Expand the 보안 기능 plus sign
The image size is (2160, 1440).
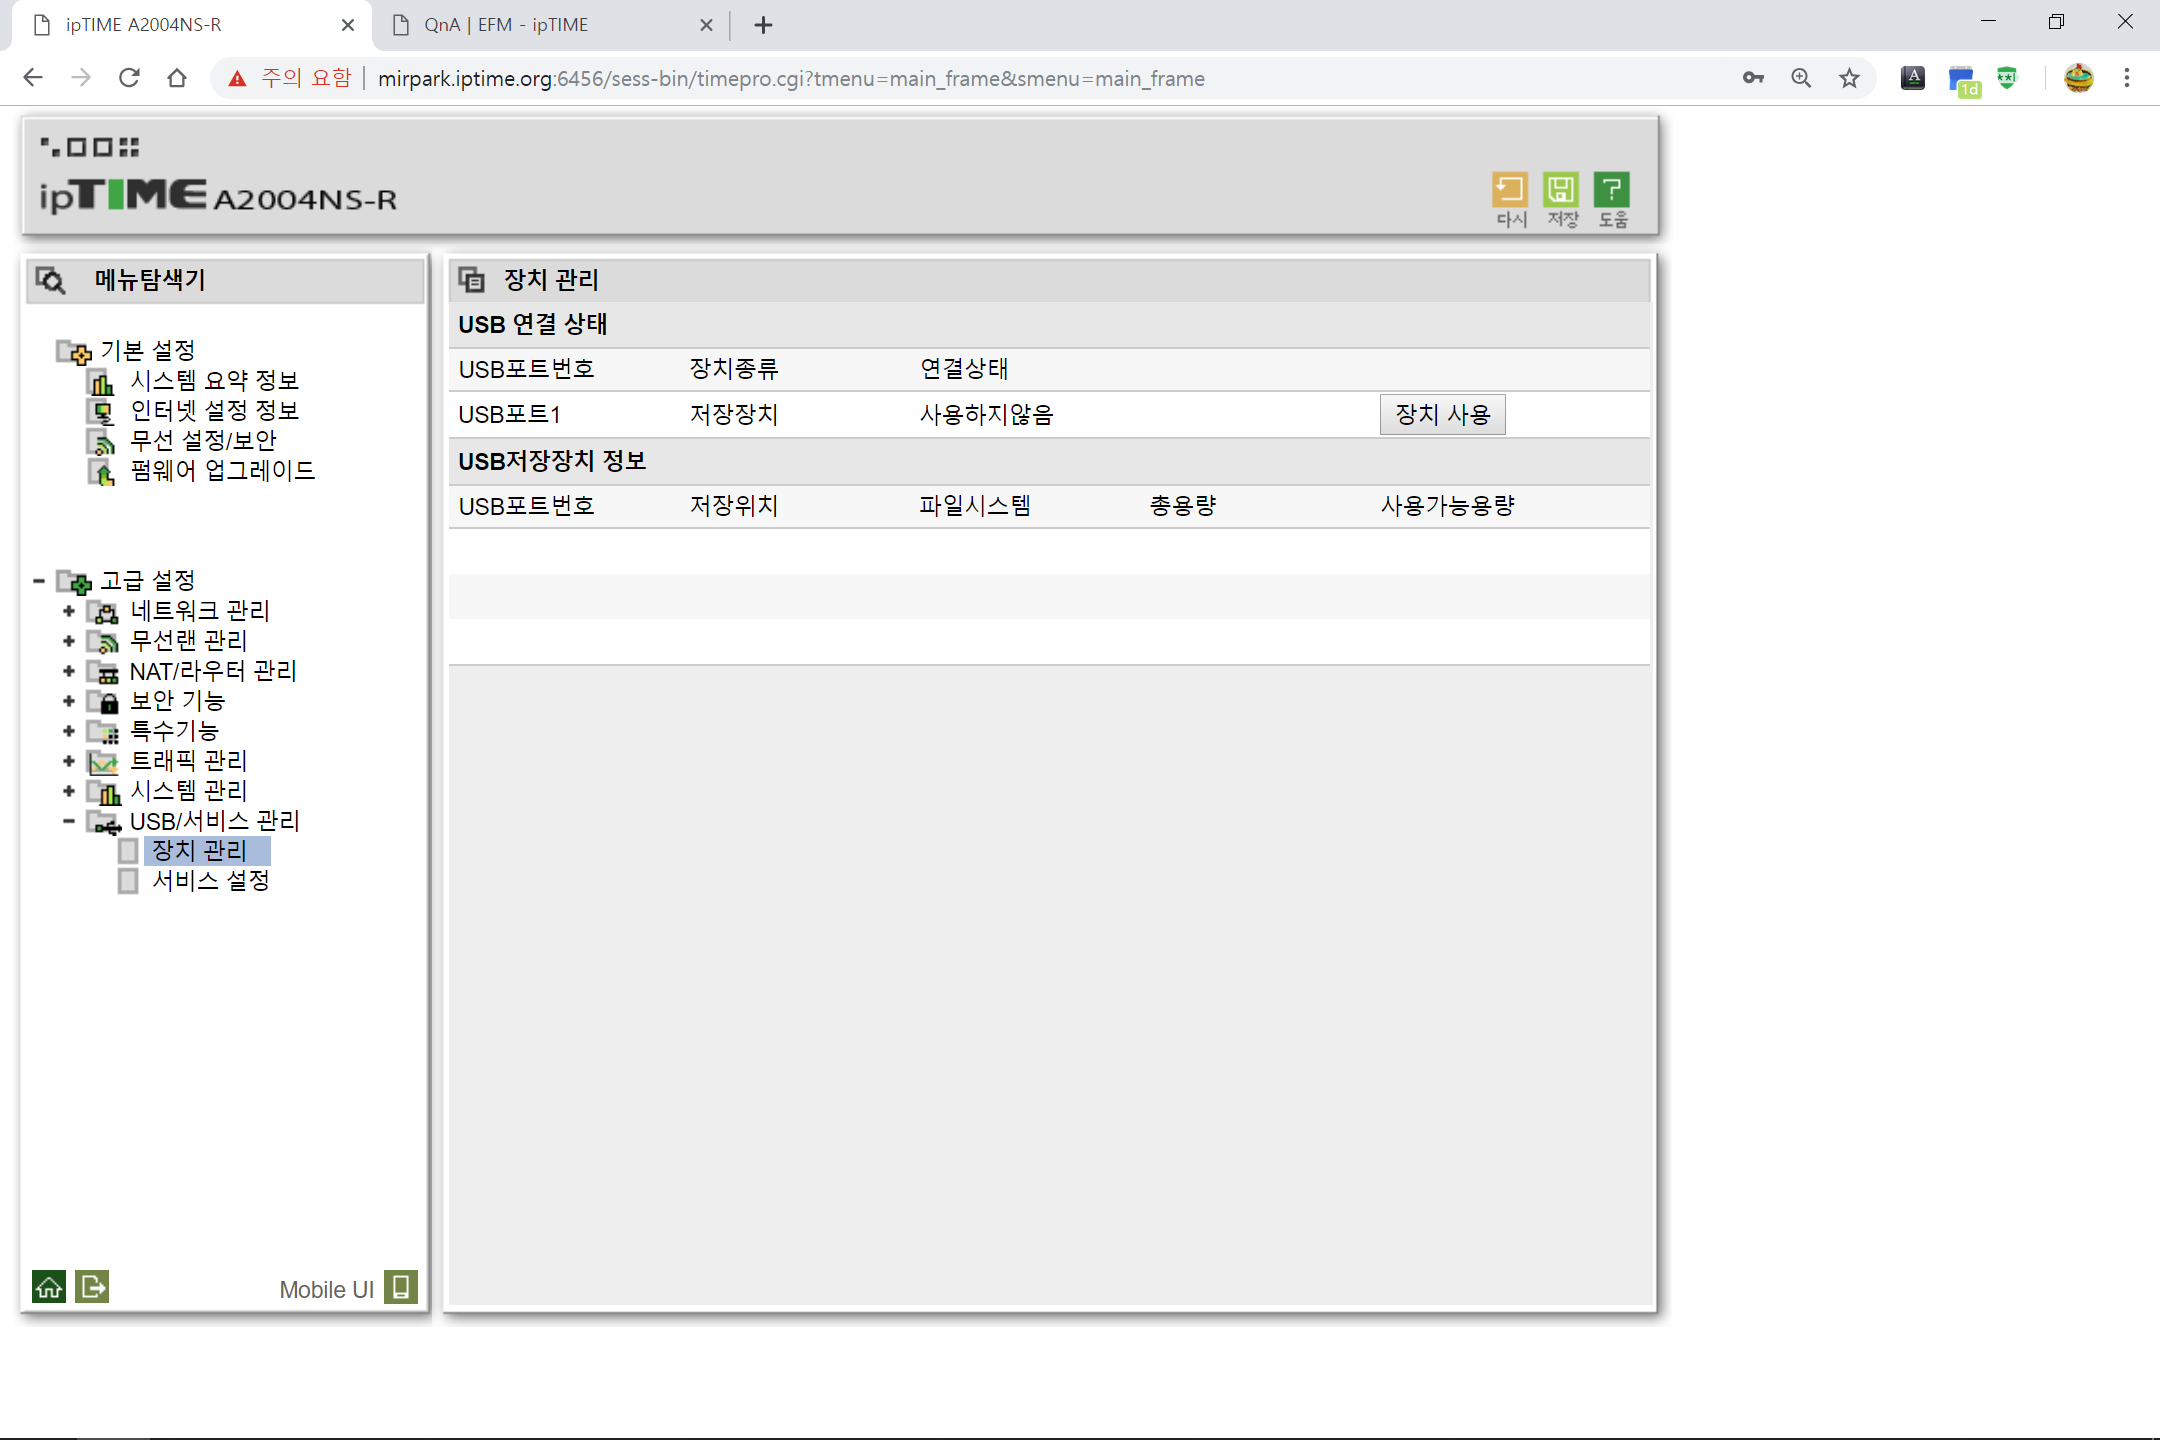[69, 701]
